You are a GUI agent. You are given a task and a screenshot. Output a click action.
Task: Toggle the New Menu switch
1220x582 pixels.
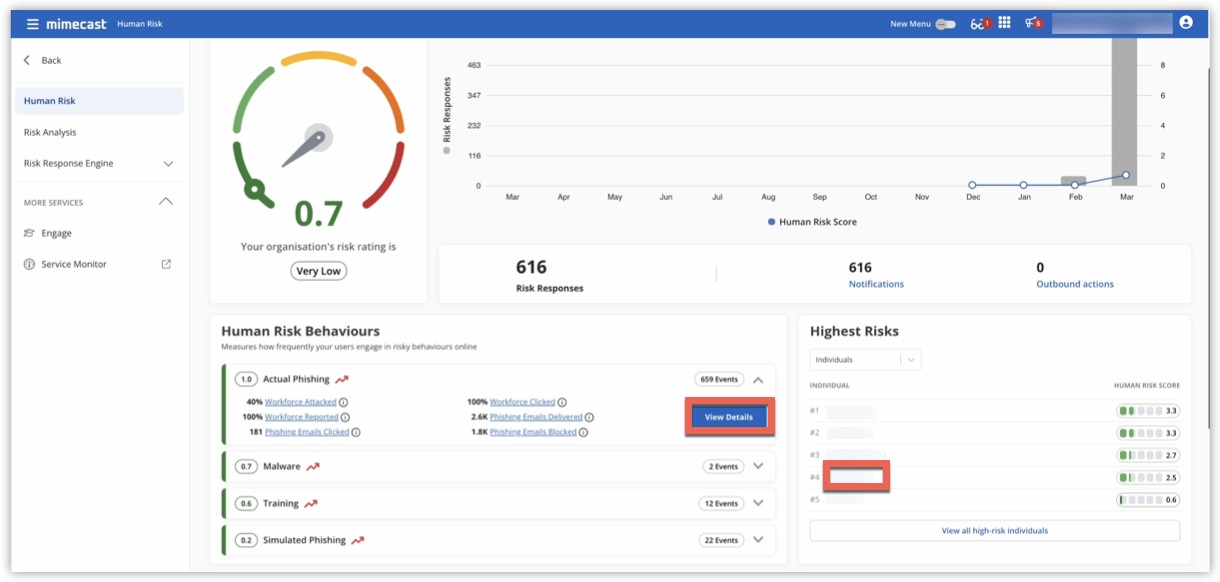coord(945,24)
